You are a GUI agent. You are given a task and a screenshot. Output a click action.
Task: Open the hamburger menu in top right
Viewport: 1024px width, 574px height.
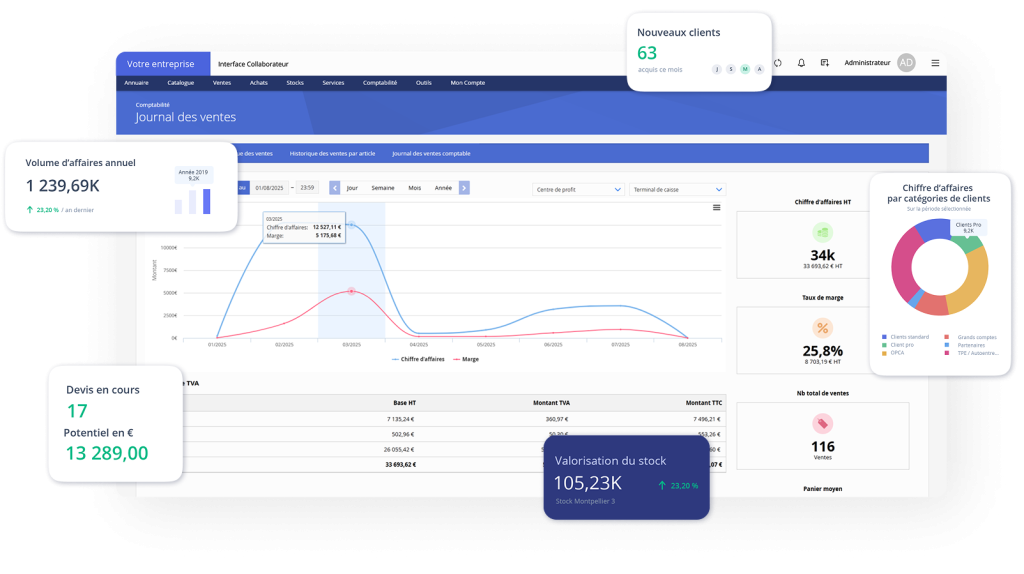point(935,62)
